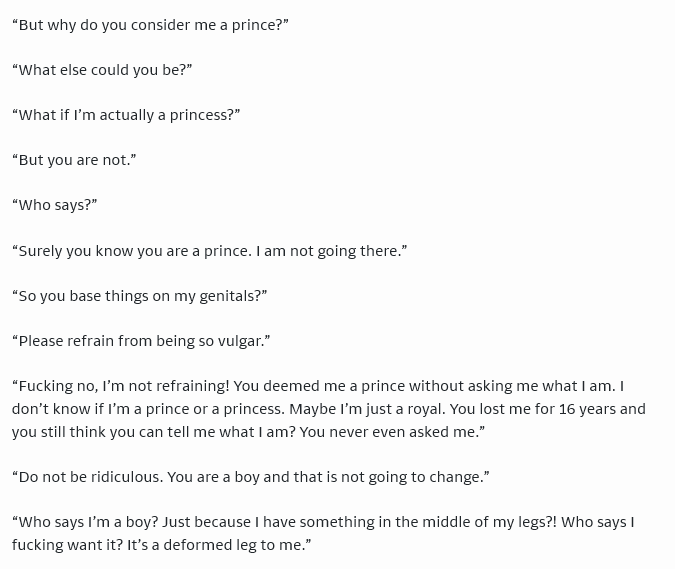Click the line "But you are not."
This screenshot has width=675, height=569.
(x=74, y=160)
